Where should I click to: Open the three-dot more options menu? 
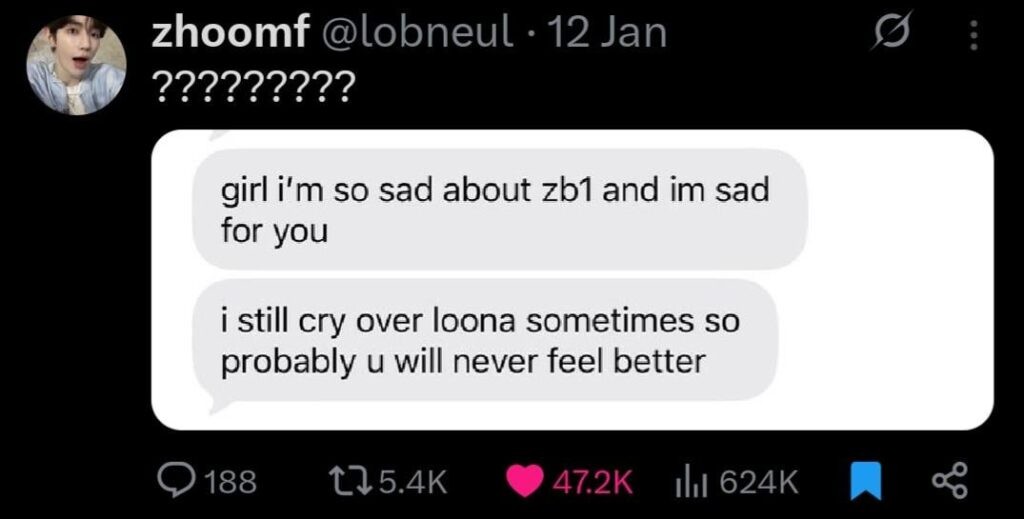pos(974,37)
